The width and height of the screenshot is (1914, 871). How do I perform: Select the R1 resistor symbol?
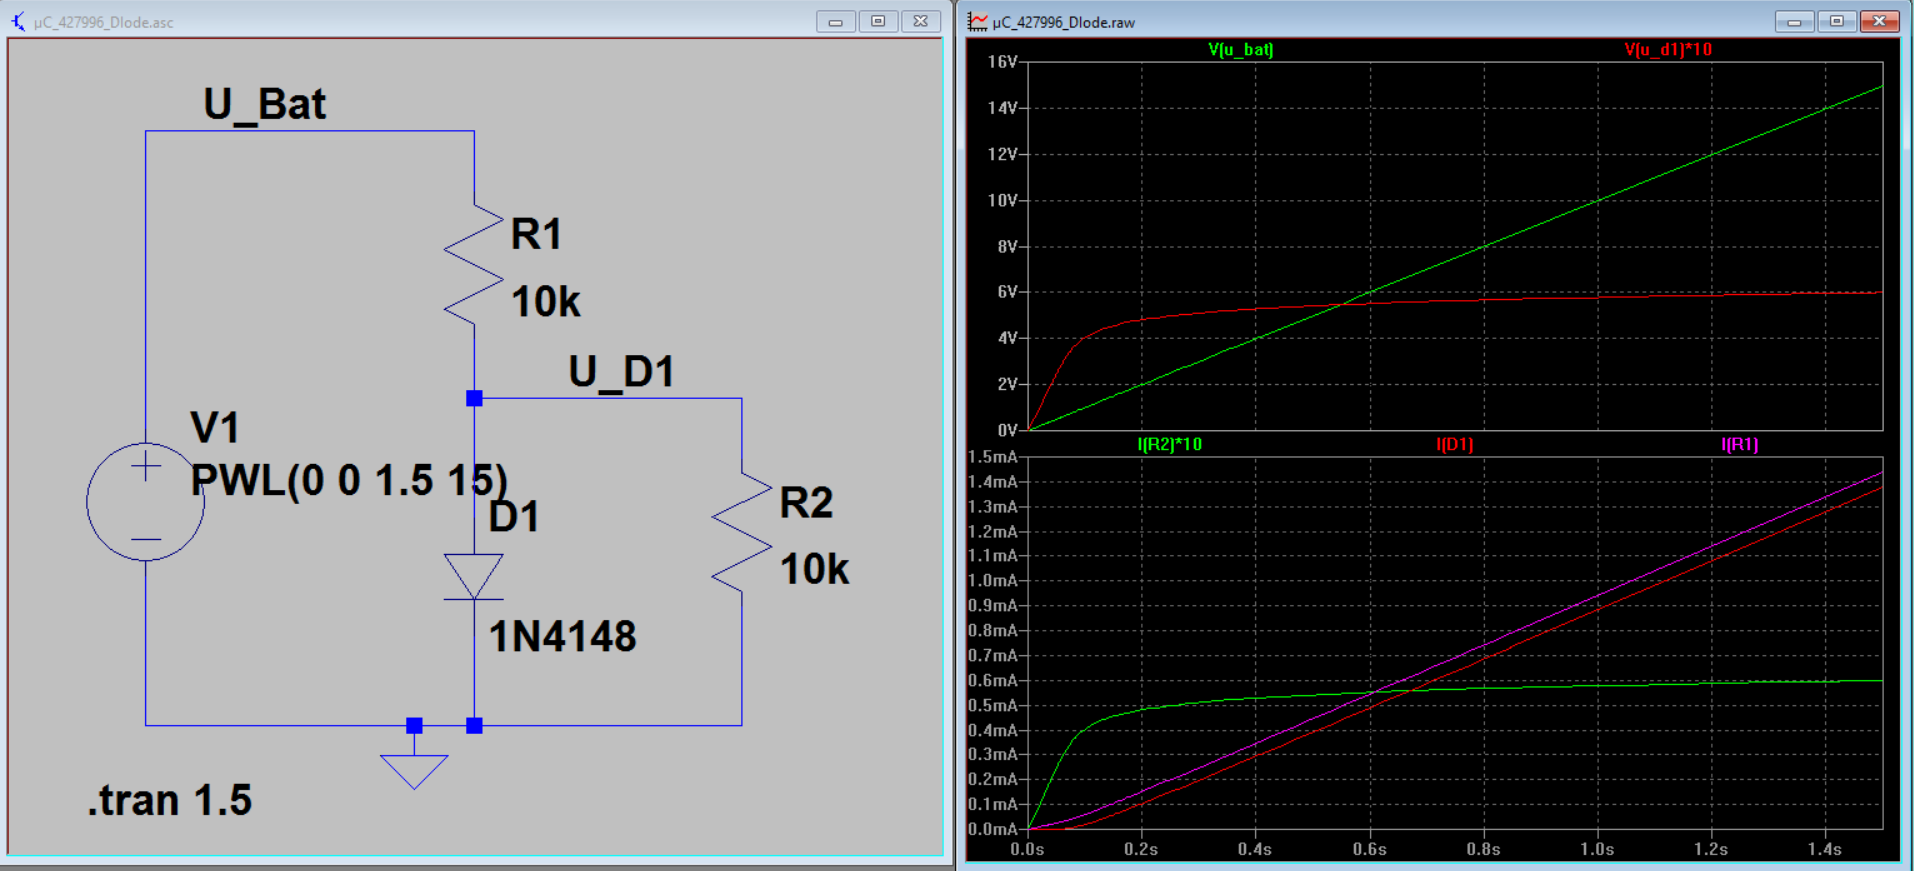pos(474,265)
